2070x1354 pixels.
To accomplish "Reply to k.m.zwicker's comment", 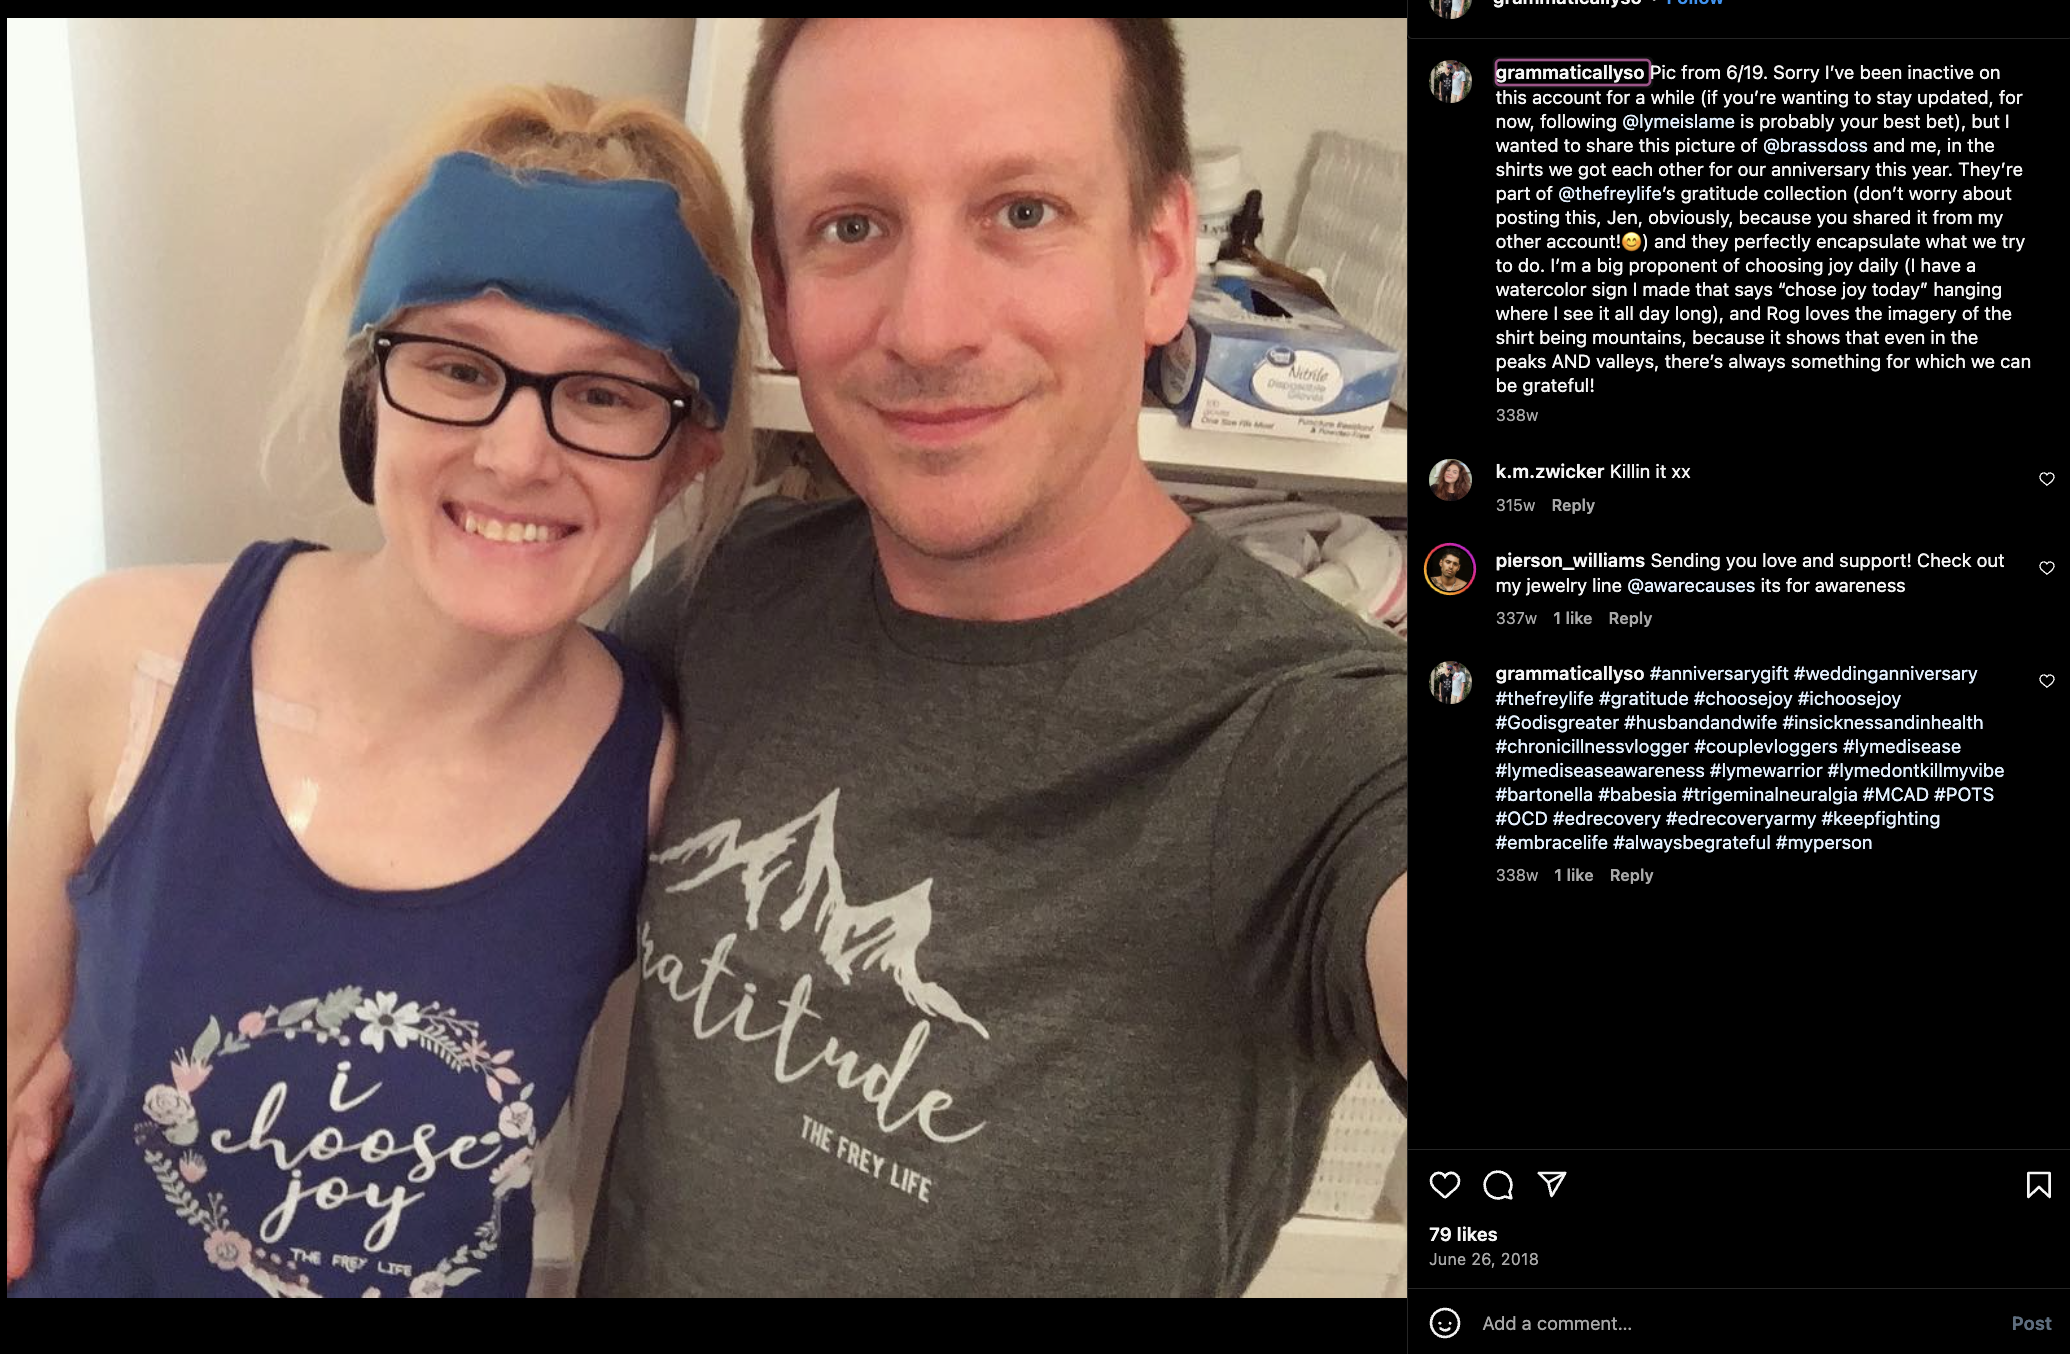I will coord(1572,505).
